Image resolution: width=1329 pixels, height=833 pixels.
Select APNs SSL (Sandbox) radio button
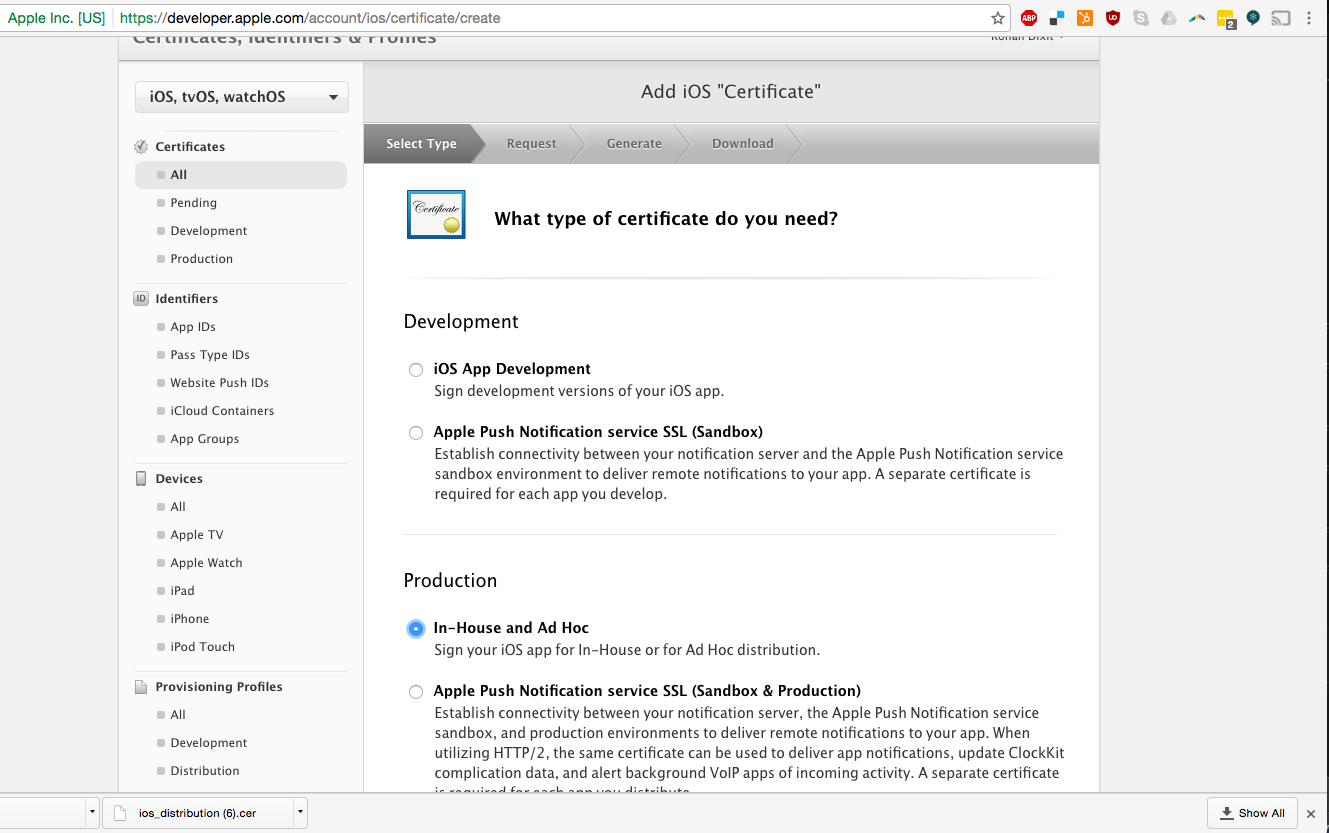point(416,433)
